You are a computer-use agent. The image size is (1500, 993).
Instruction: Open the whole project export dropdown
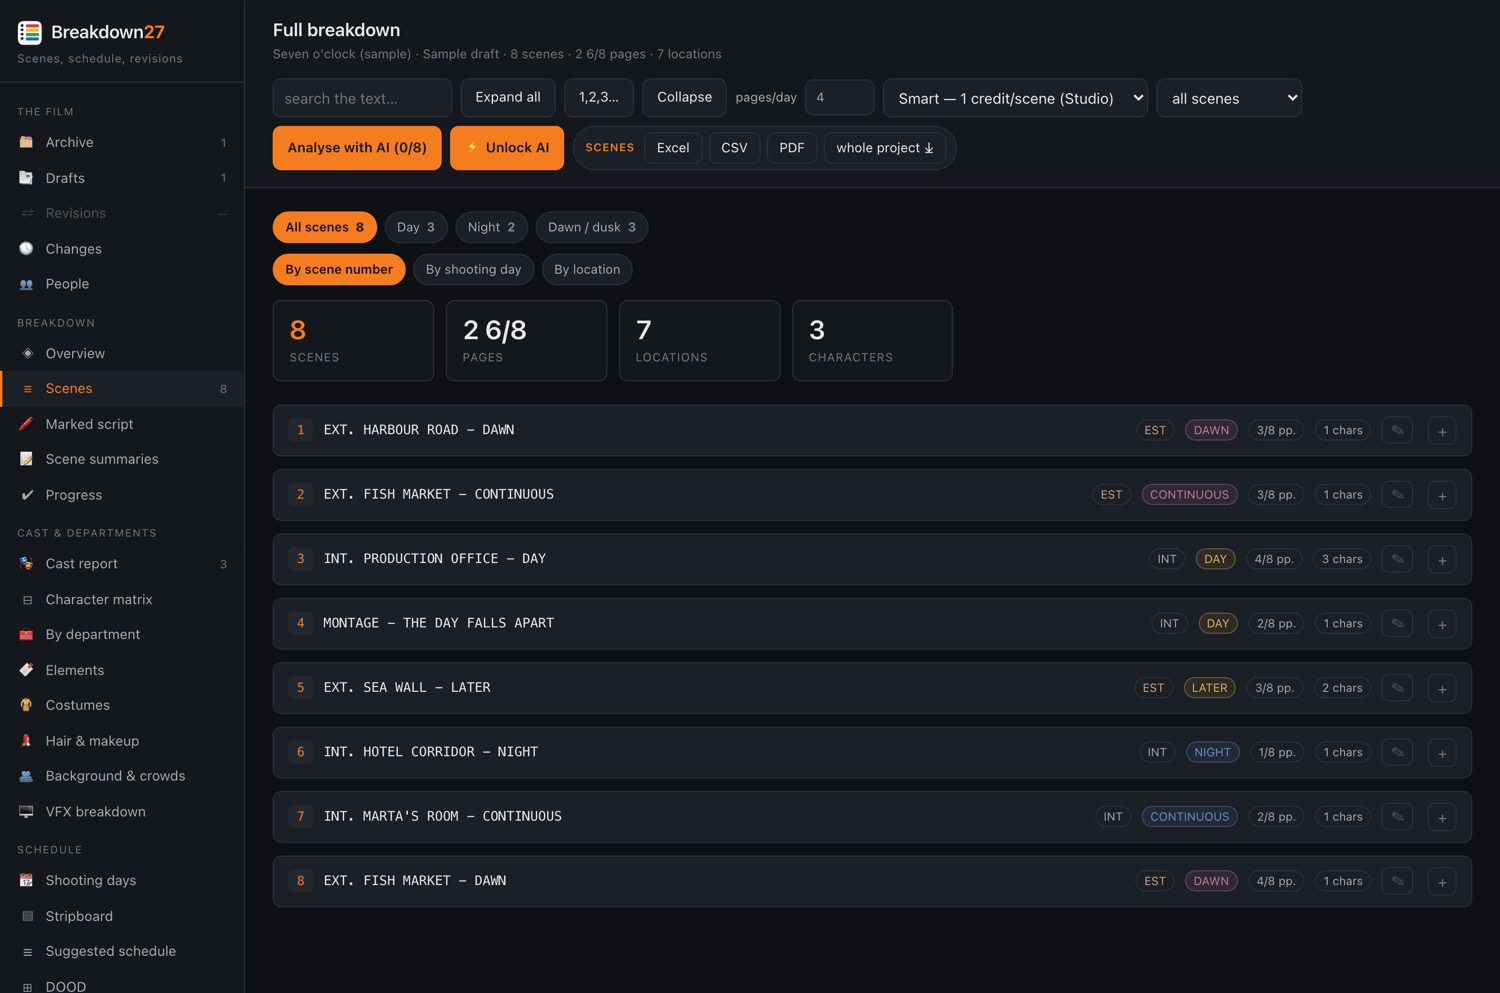coord(885,148)
